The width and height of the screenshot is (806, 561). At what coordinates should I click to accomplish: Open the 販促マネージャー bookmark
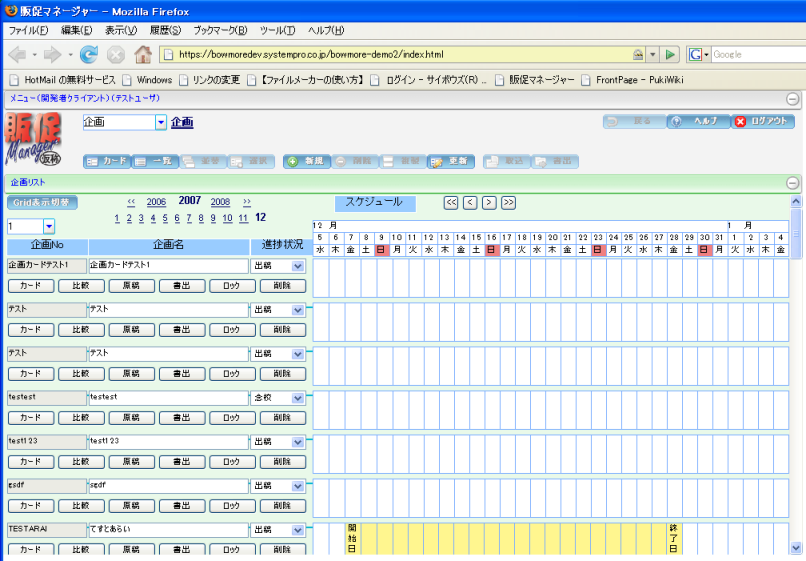(x=535, y=80)
